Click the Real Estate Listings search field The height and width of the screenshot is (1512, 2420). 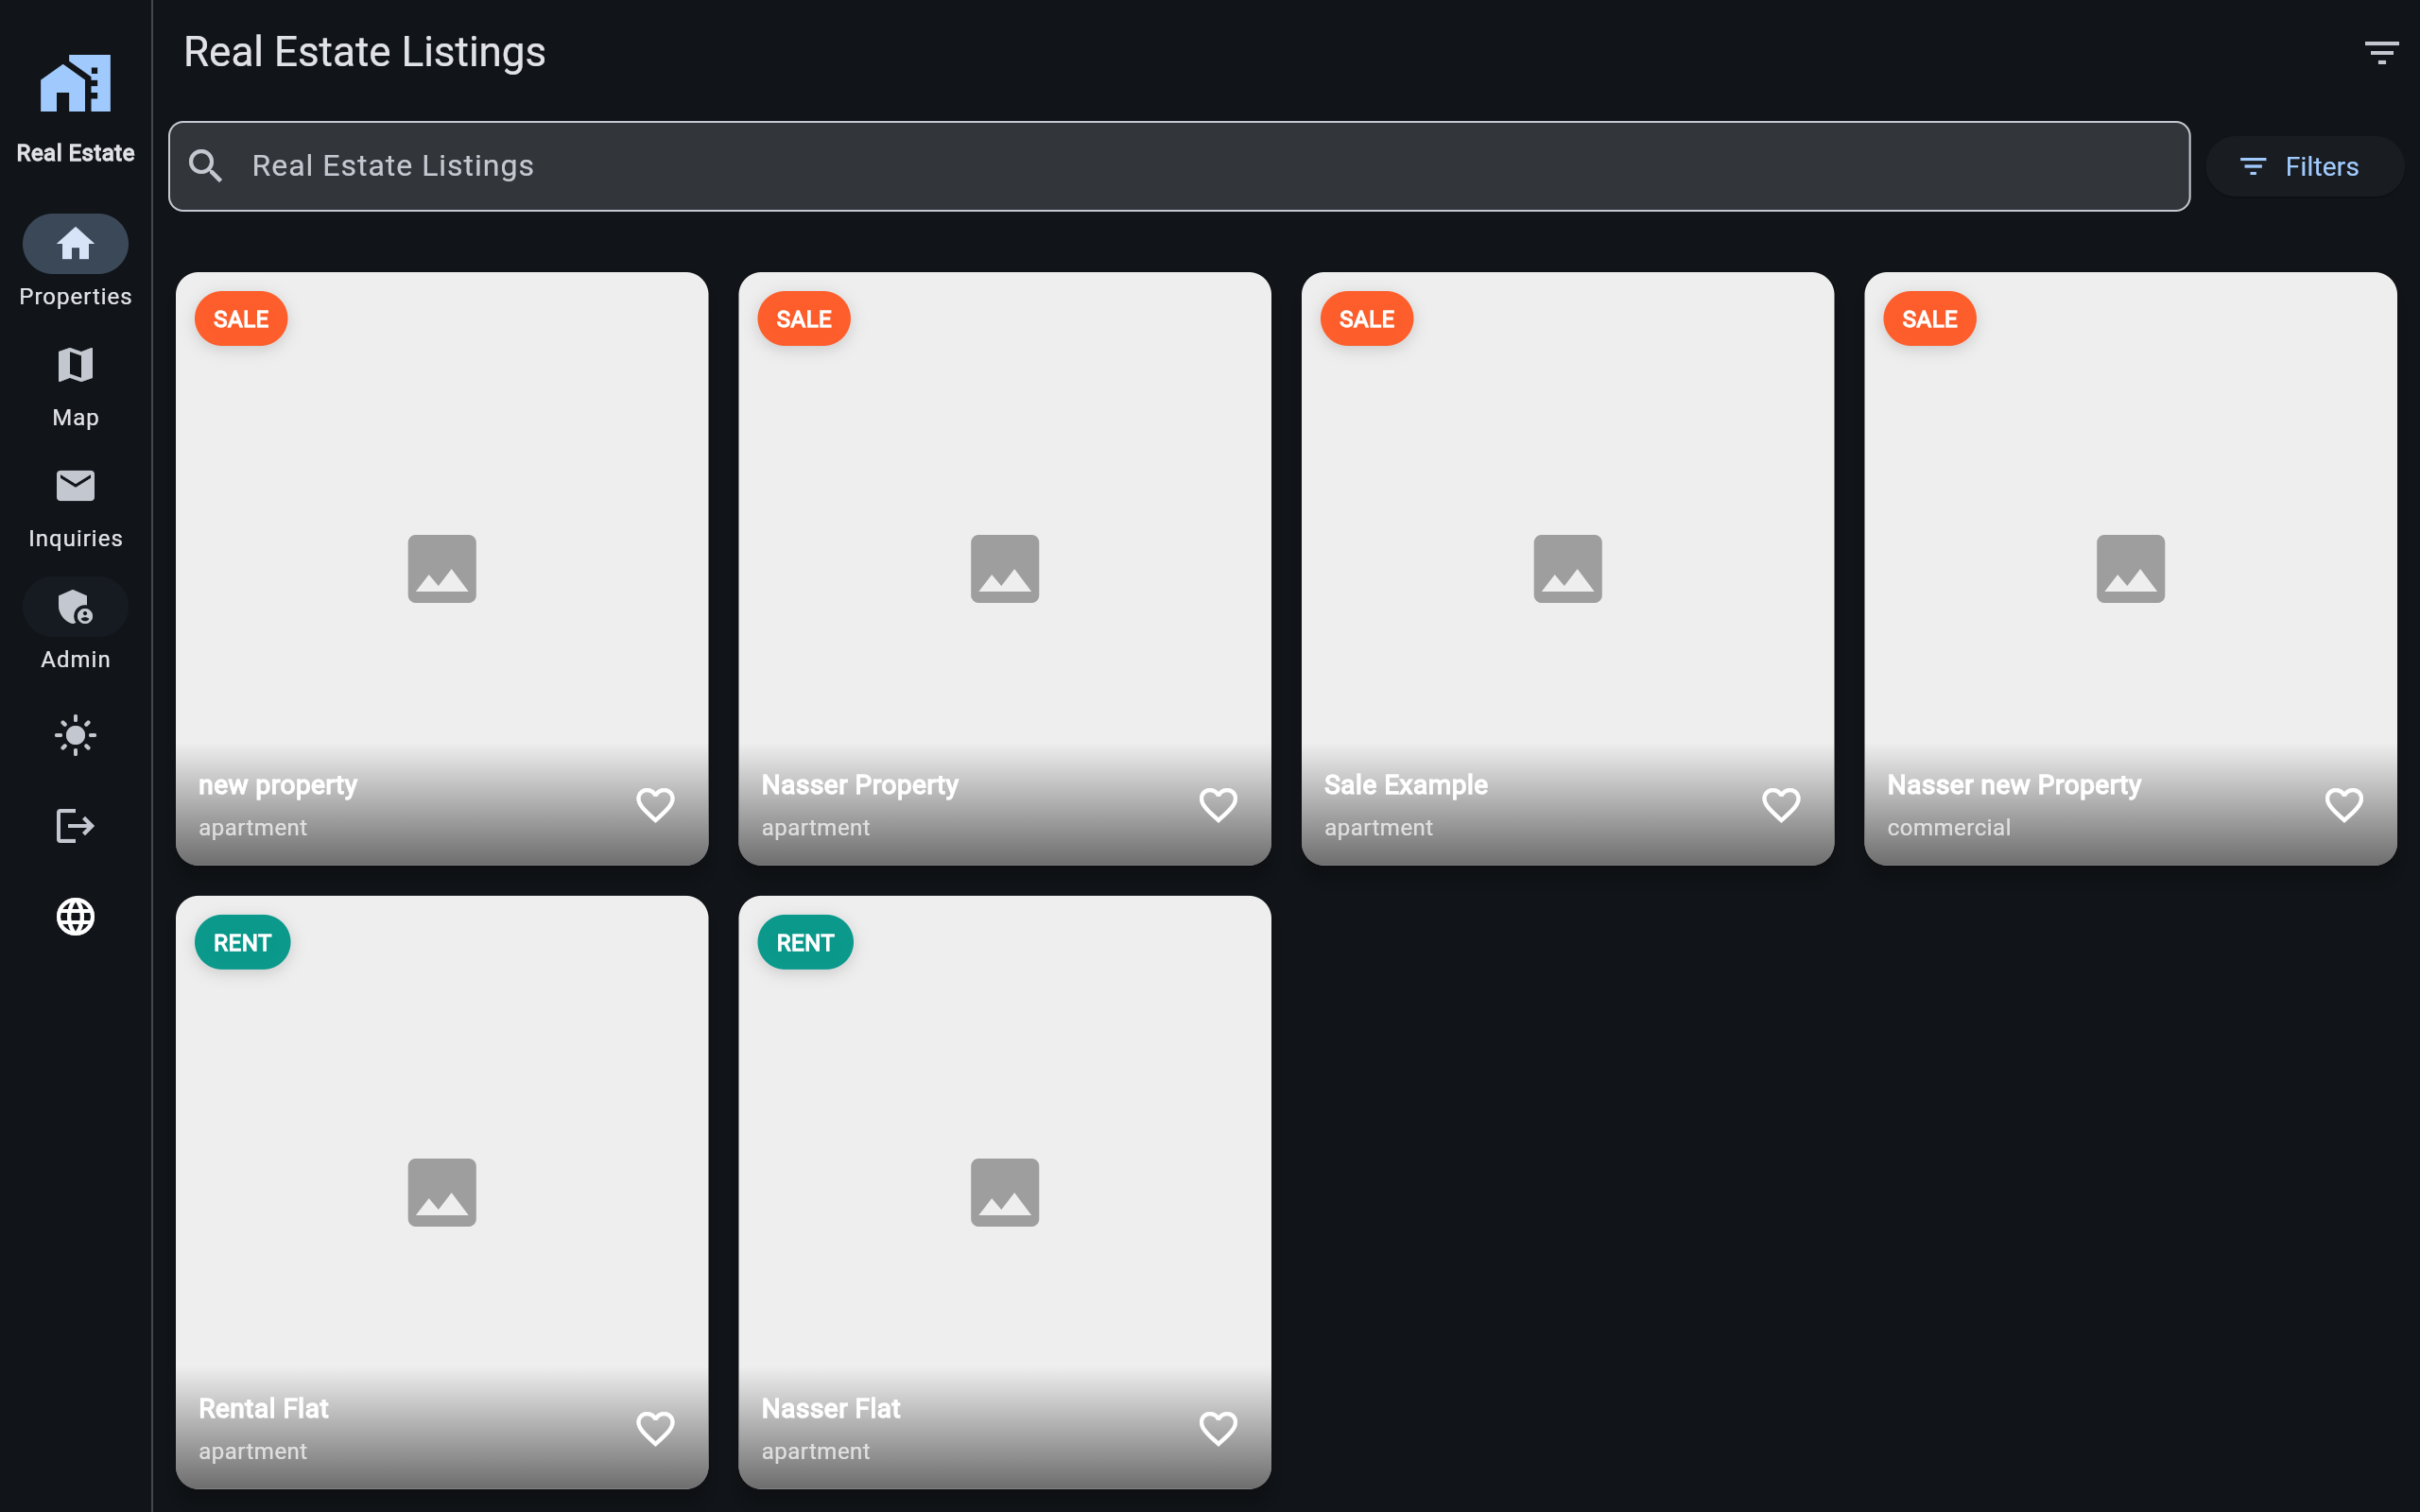pyautogui.click(x=1180, y=166)
